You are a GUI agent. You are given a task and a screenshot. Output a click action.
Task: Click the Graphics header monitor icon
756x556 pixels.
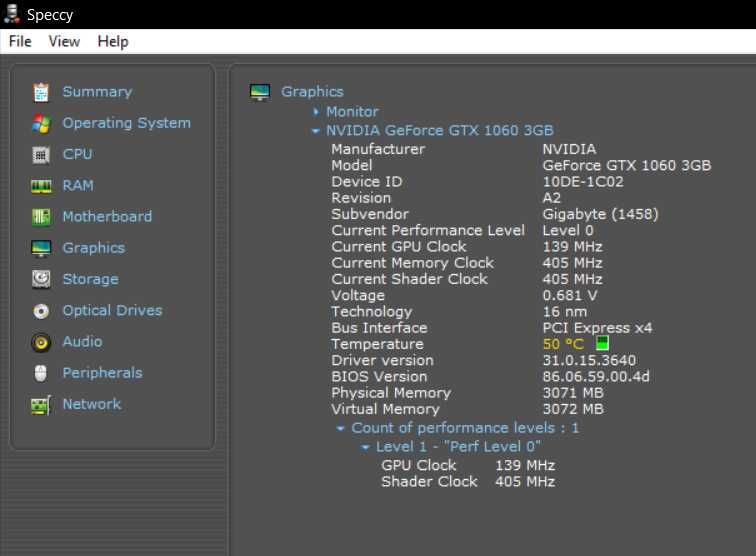(x=260, y=92)
